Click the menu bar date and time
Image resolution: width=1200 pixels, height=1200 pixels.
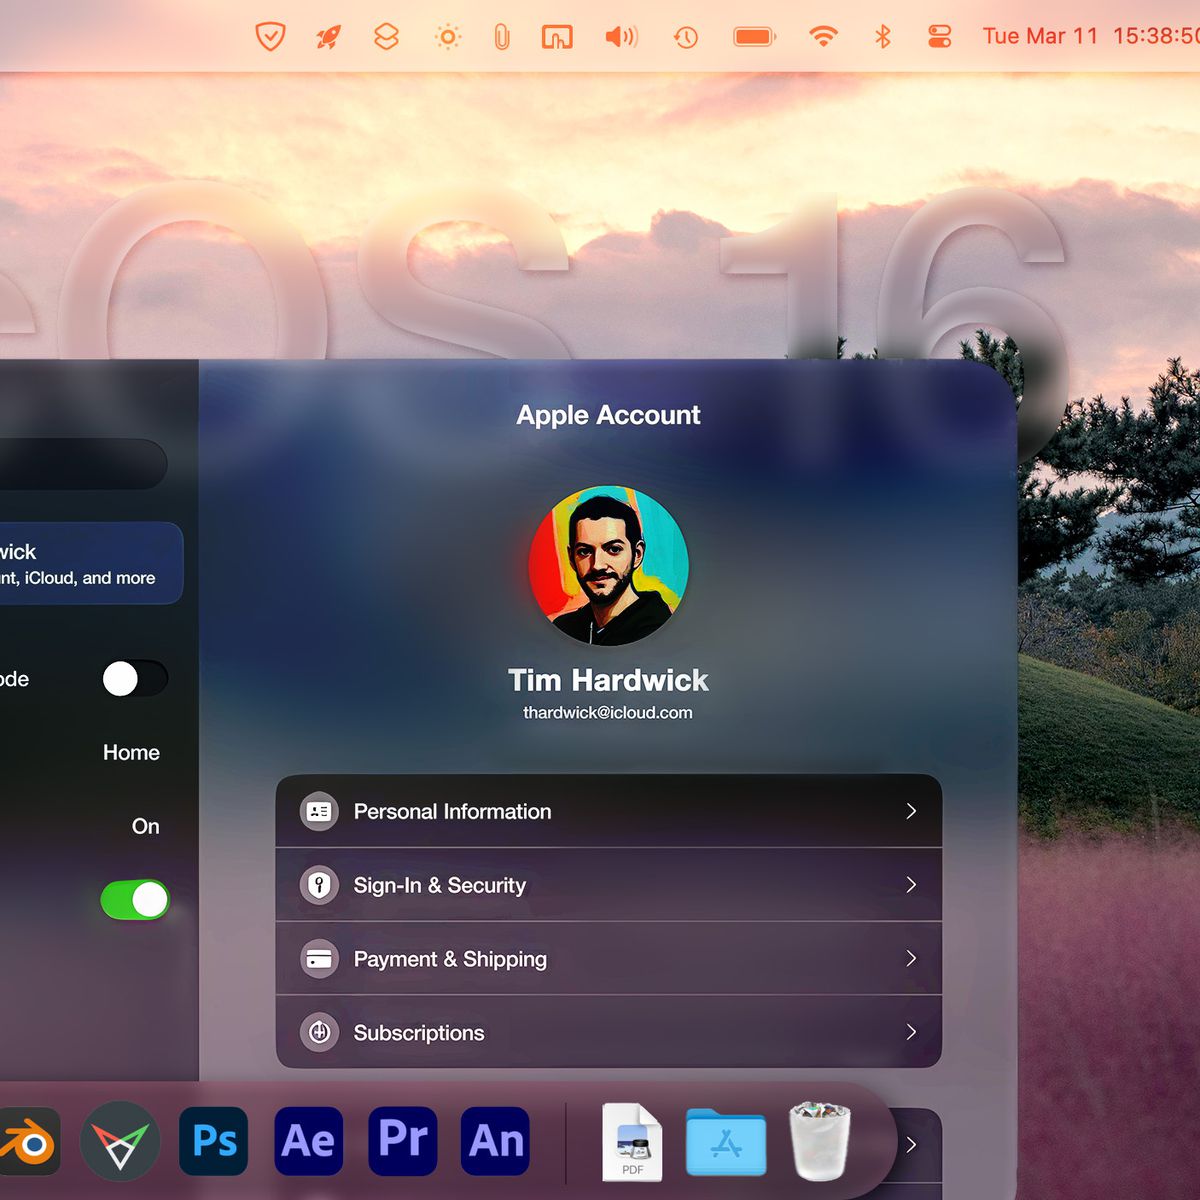click(1090, 37)
